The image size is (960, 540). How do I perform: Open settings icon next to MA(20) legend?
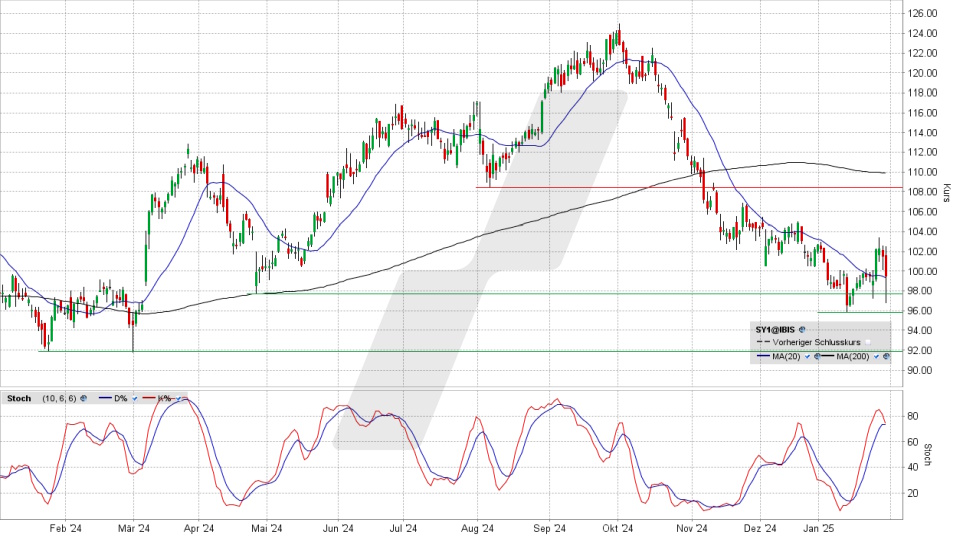818,356
